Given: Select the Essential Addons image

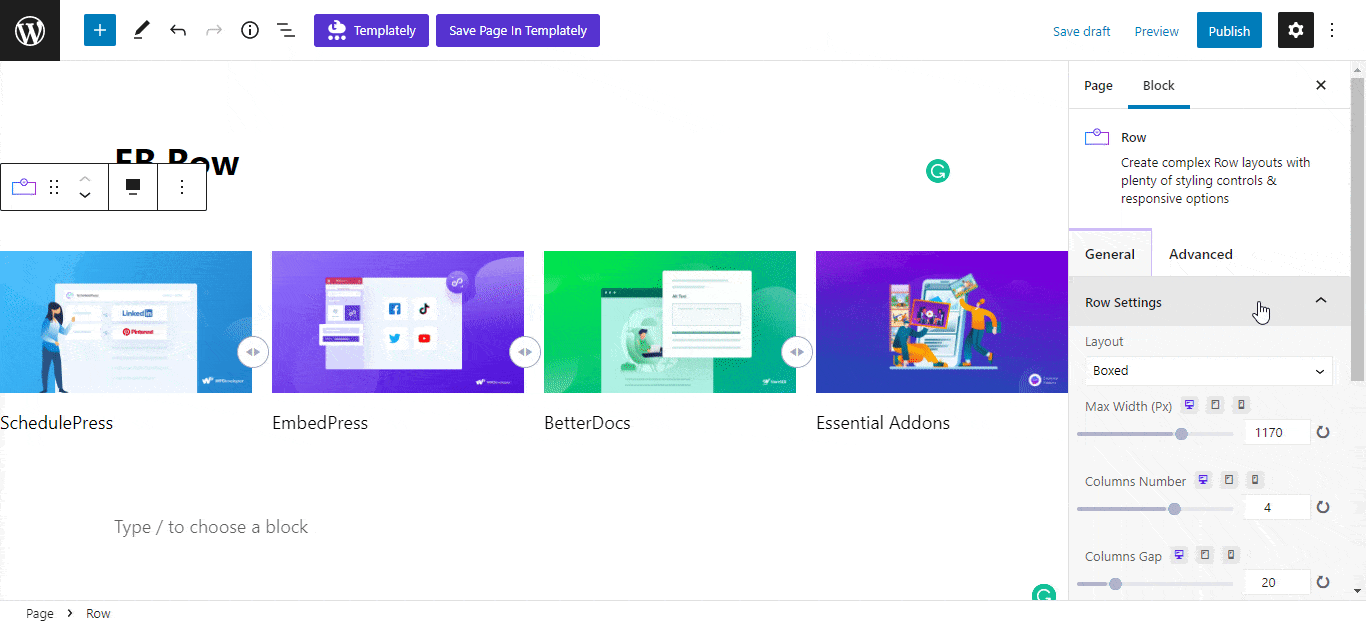Looking at the screenshot, I should (x=942, y=322).
